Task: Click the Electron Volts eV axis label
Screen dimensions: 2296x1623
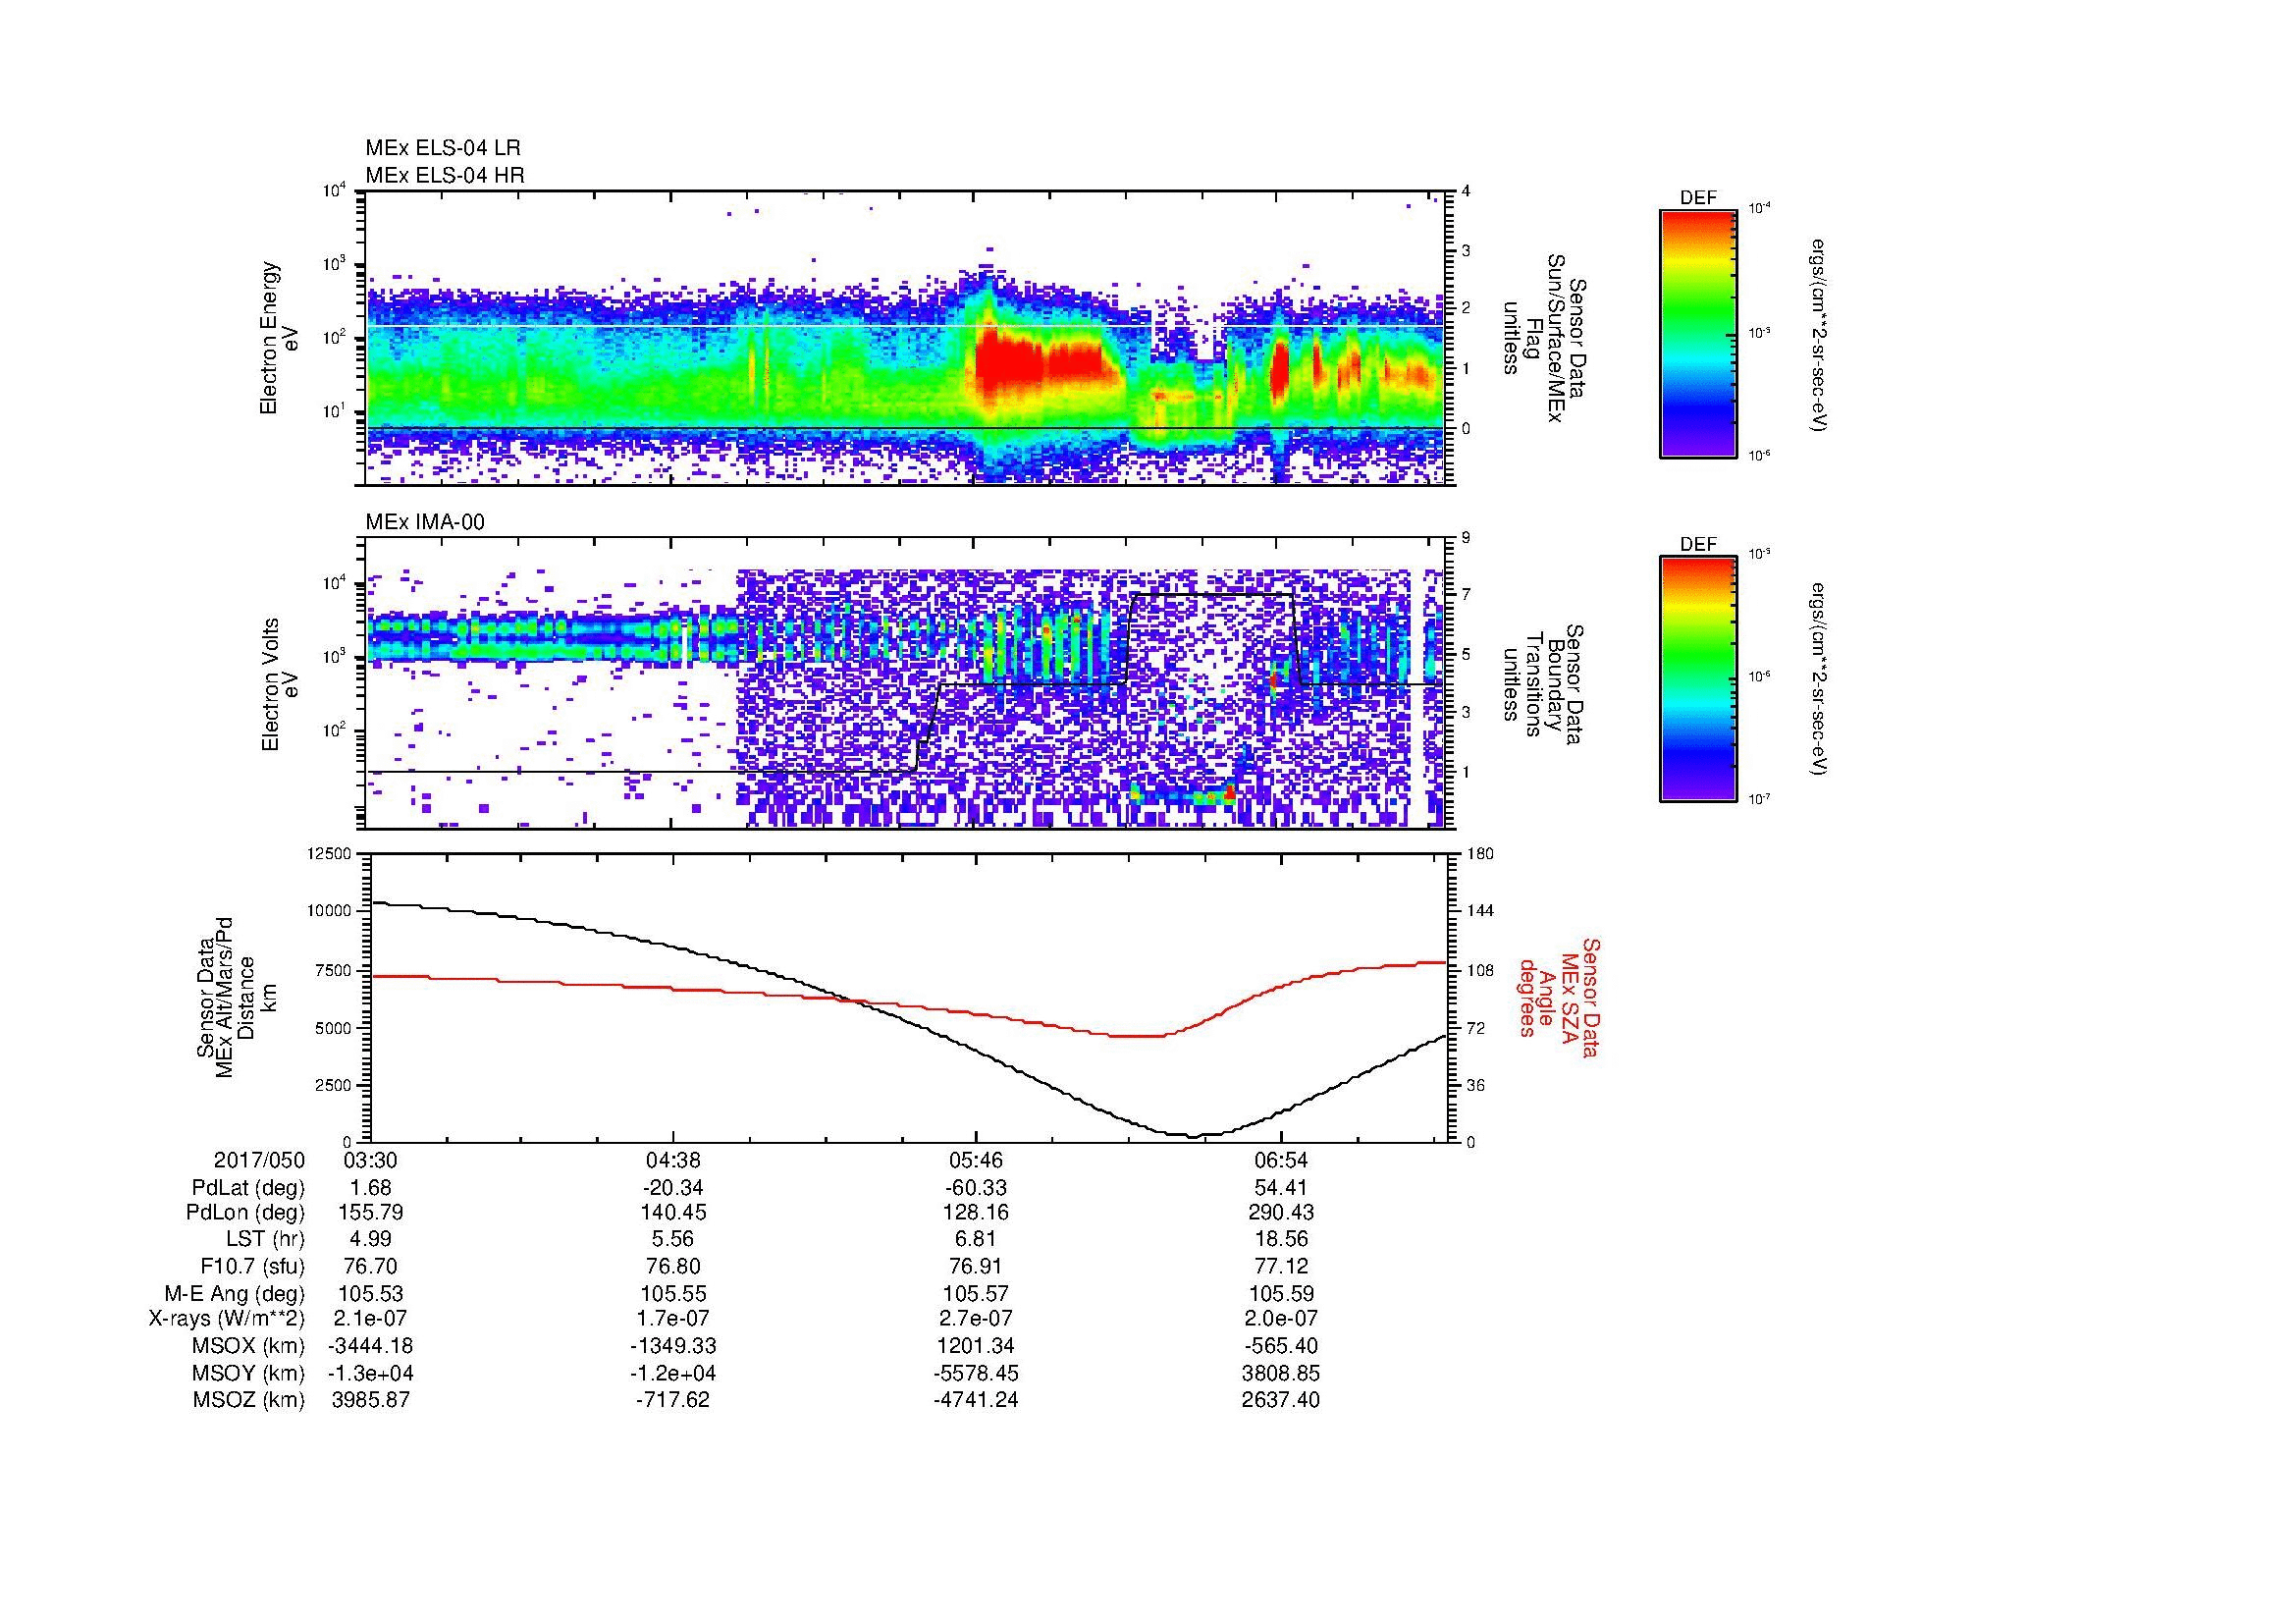Action: tap(279, 684)
